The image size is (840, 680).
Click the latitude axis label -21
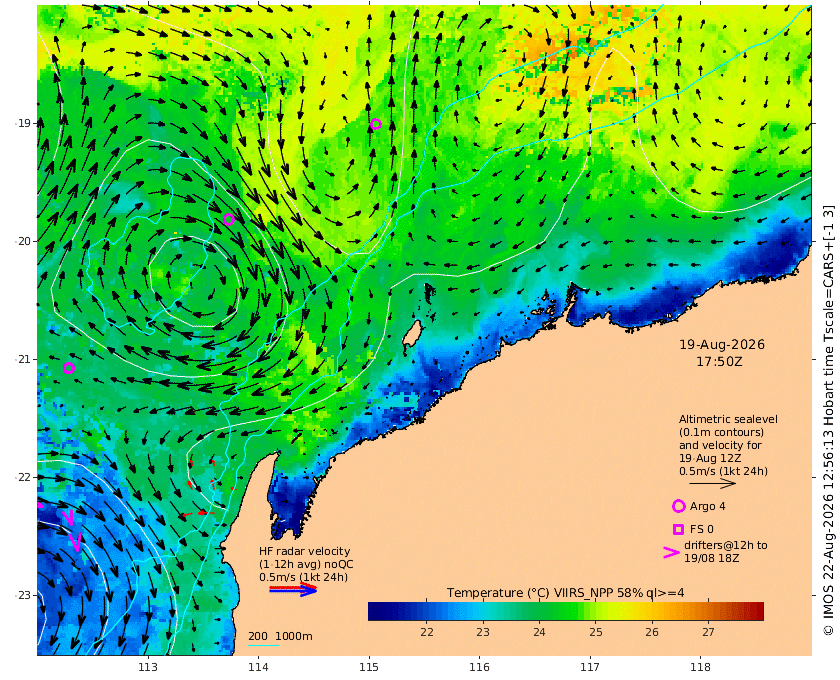(23, 359)
